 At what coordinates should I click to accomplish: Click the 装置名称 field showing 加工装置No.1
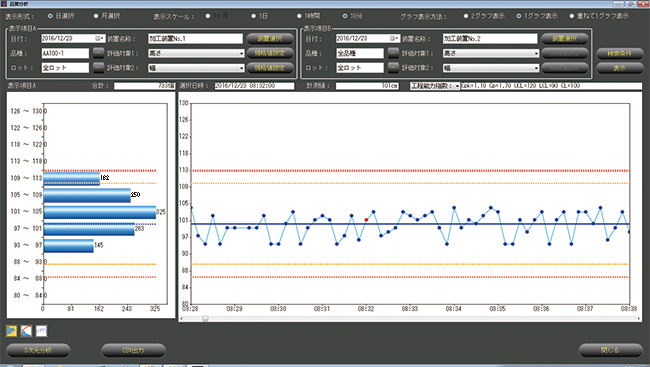[x=195, y=39]
